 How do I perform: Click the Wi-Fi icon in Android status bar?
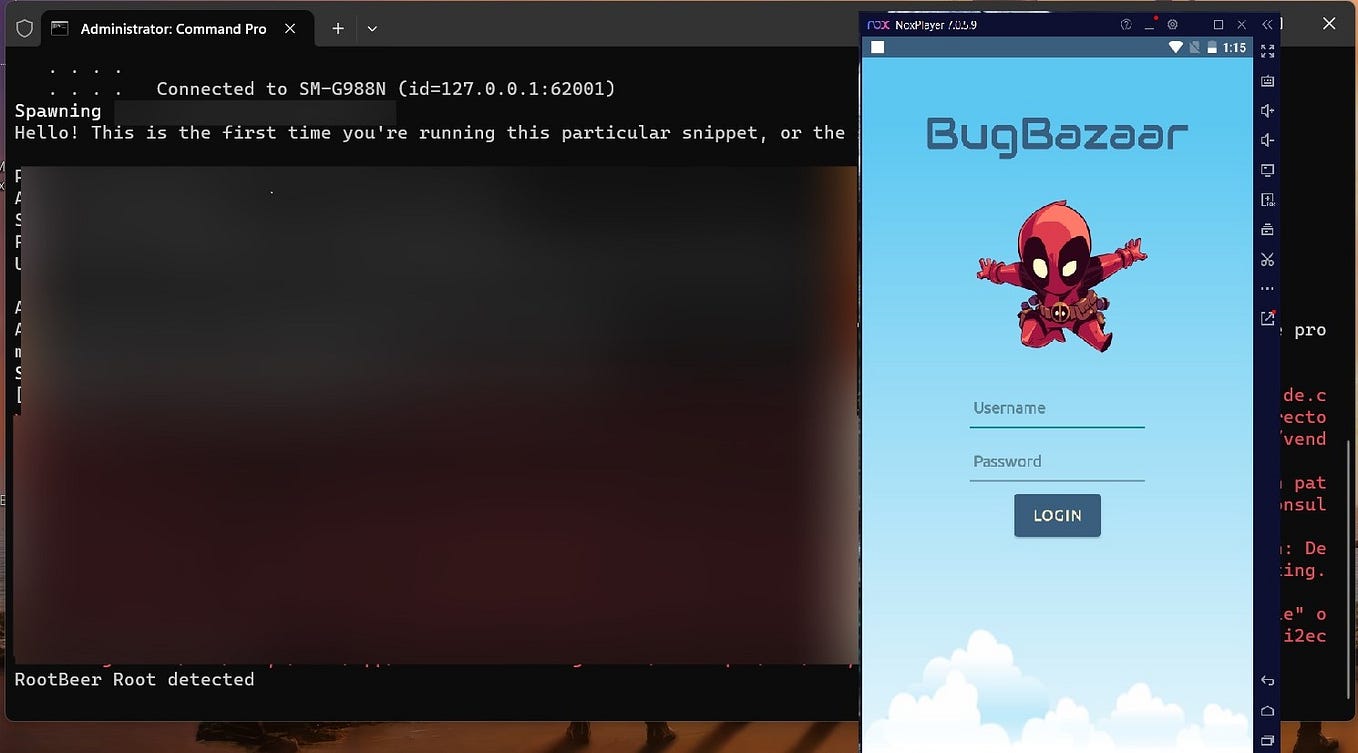[1176, 46]
